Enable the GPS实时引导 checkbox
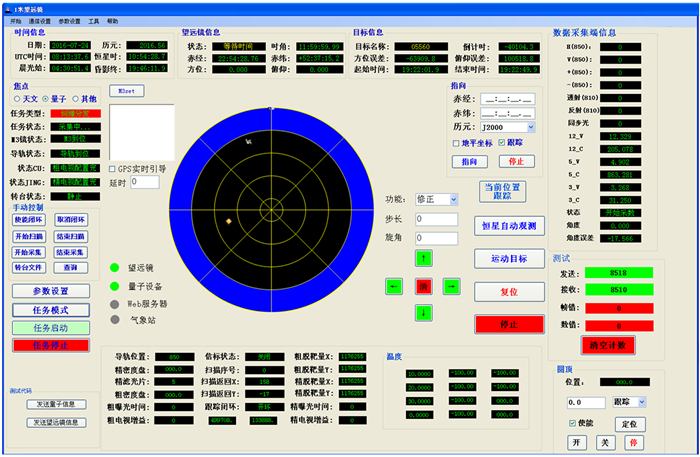Image resolution: width=700 pixels, height=457 pixels. pyautogui.click(x=113, y=169)
